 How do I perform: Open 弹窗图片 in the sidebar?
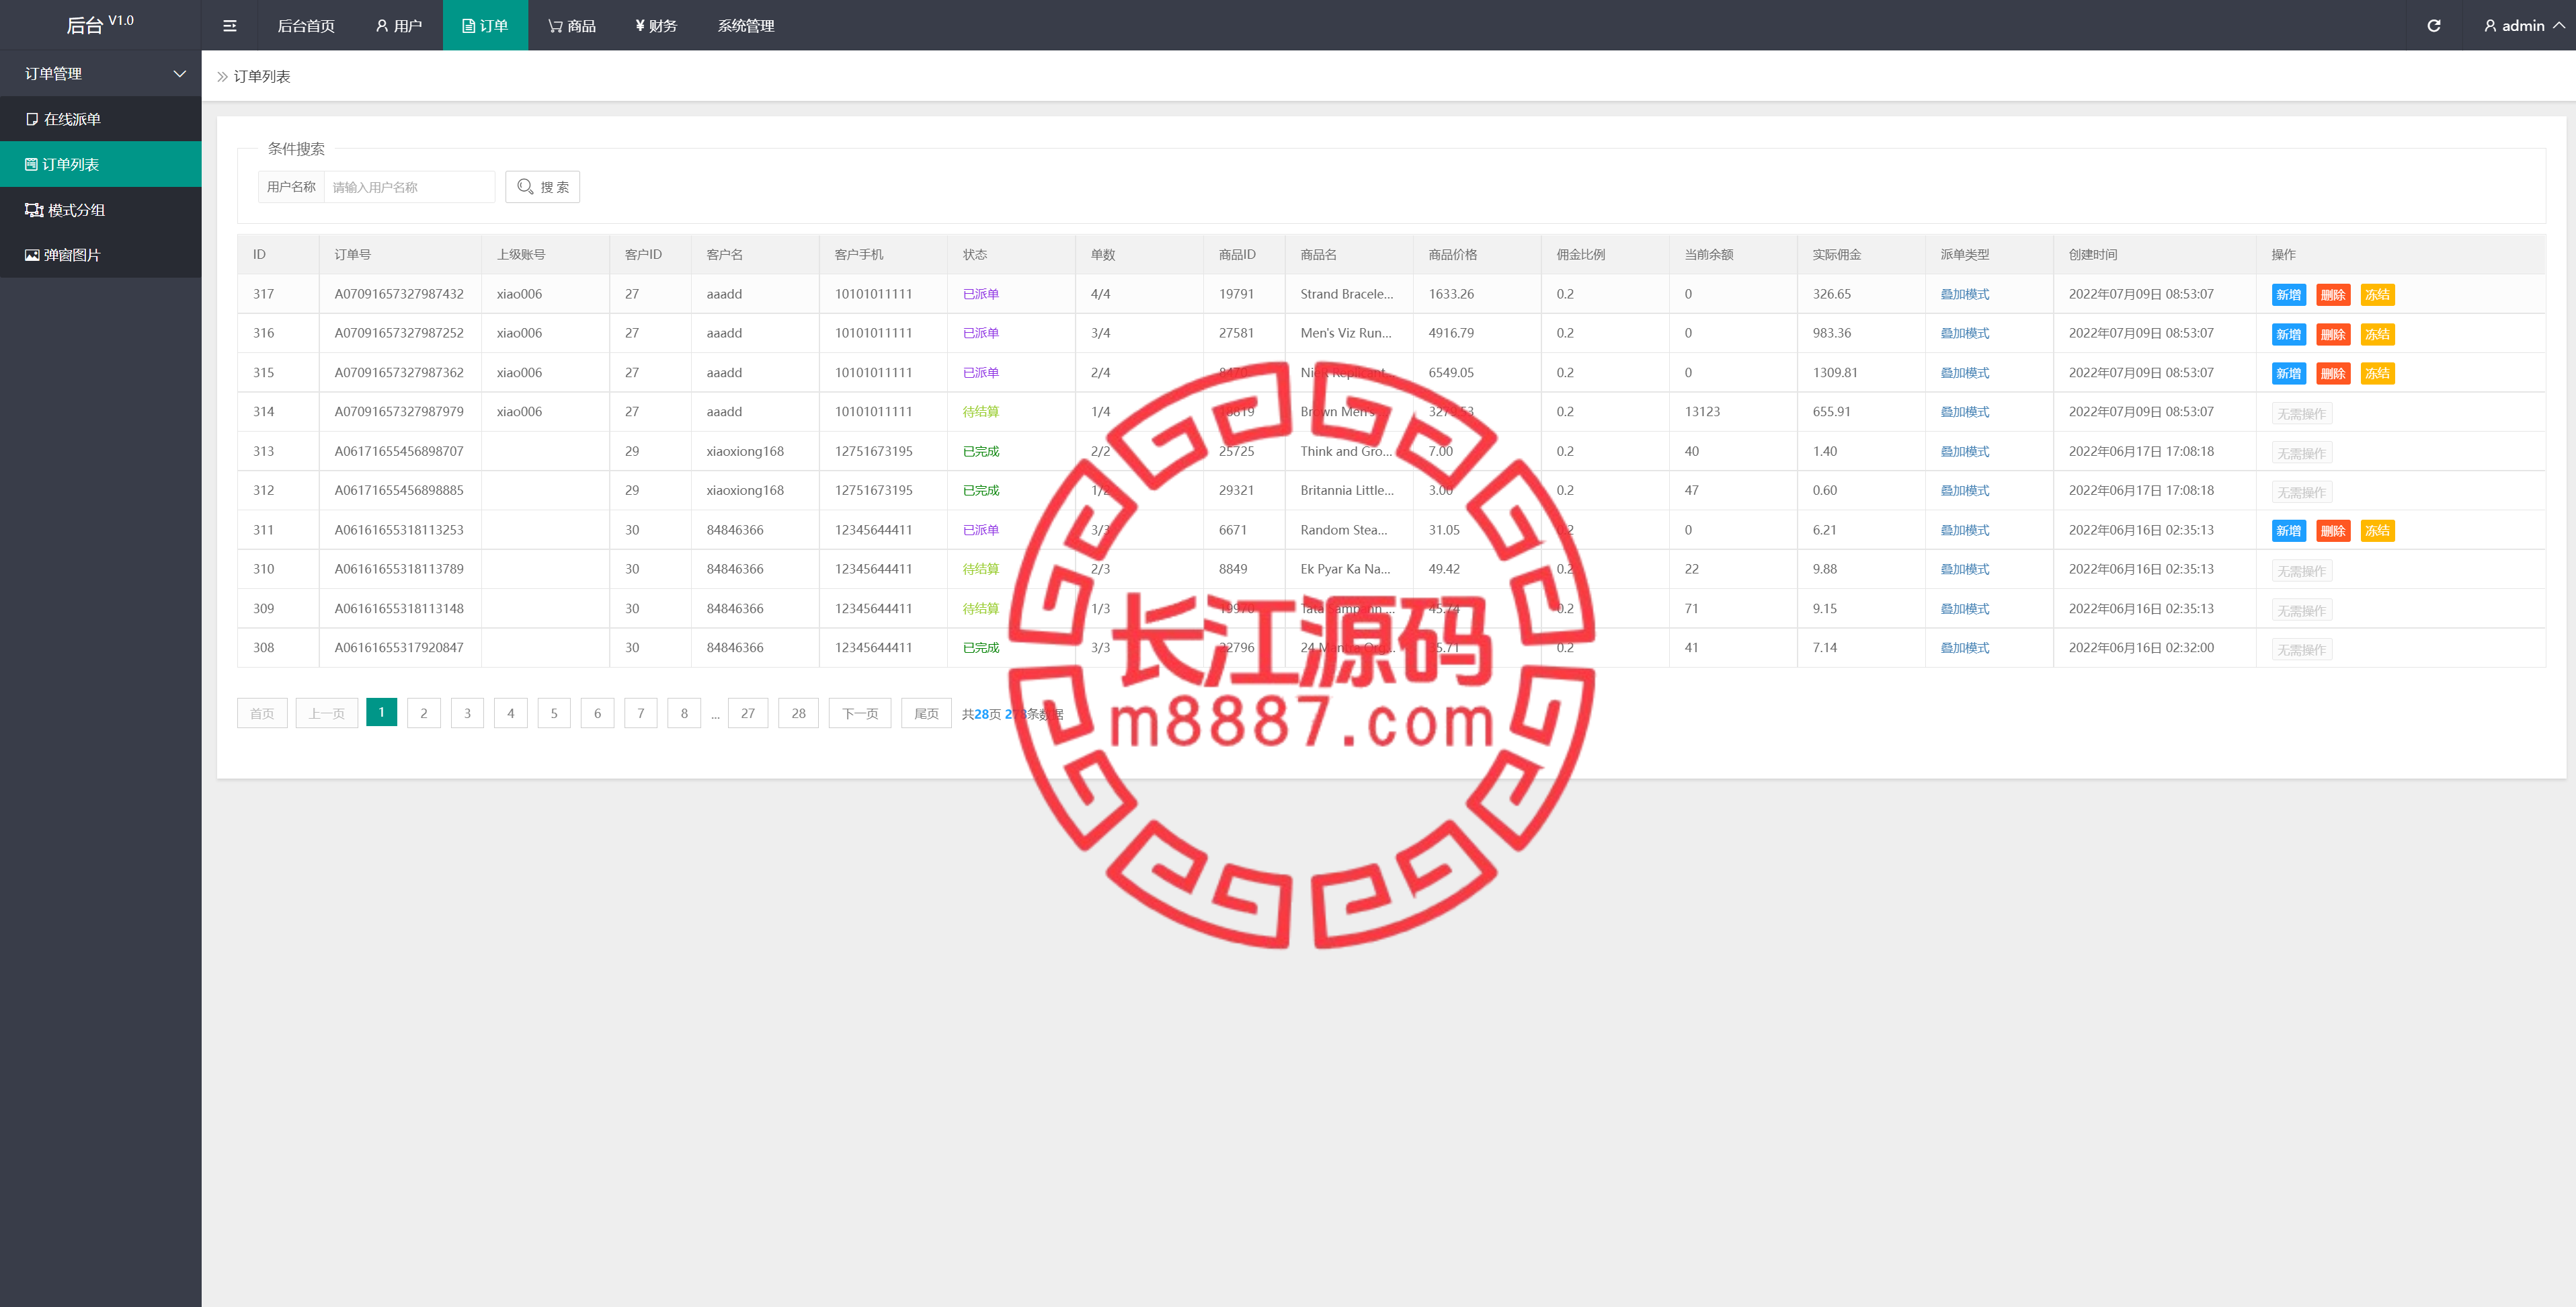click(x=100, y=255)
